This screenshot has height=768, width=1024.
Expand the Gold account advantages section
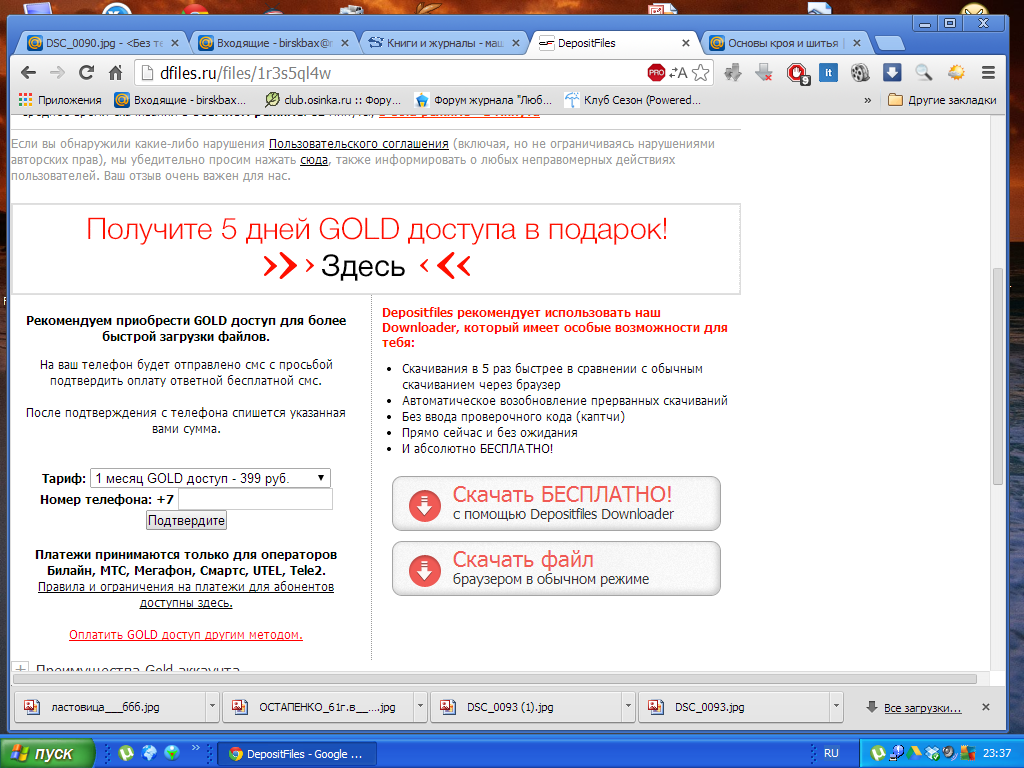click(x=21, y=669)
